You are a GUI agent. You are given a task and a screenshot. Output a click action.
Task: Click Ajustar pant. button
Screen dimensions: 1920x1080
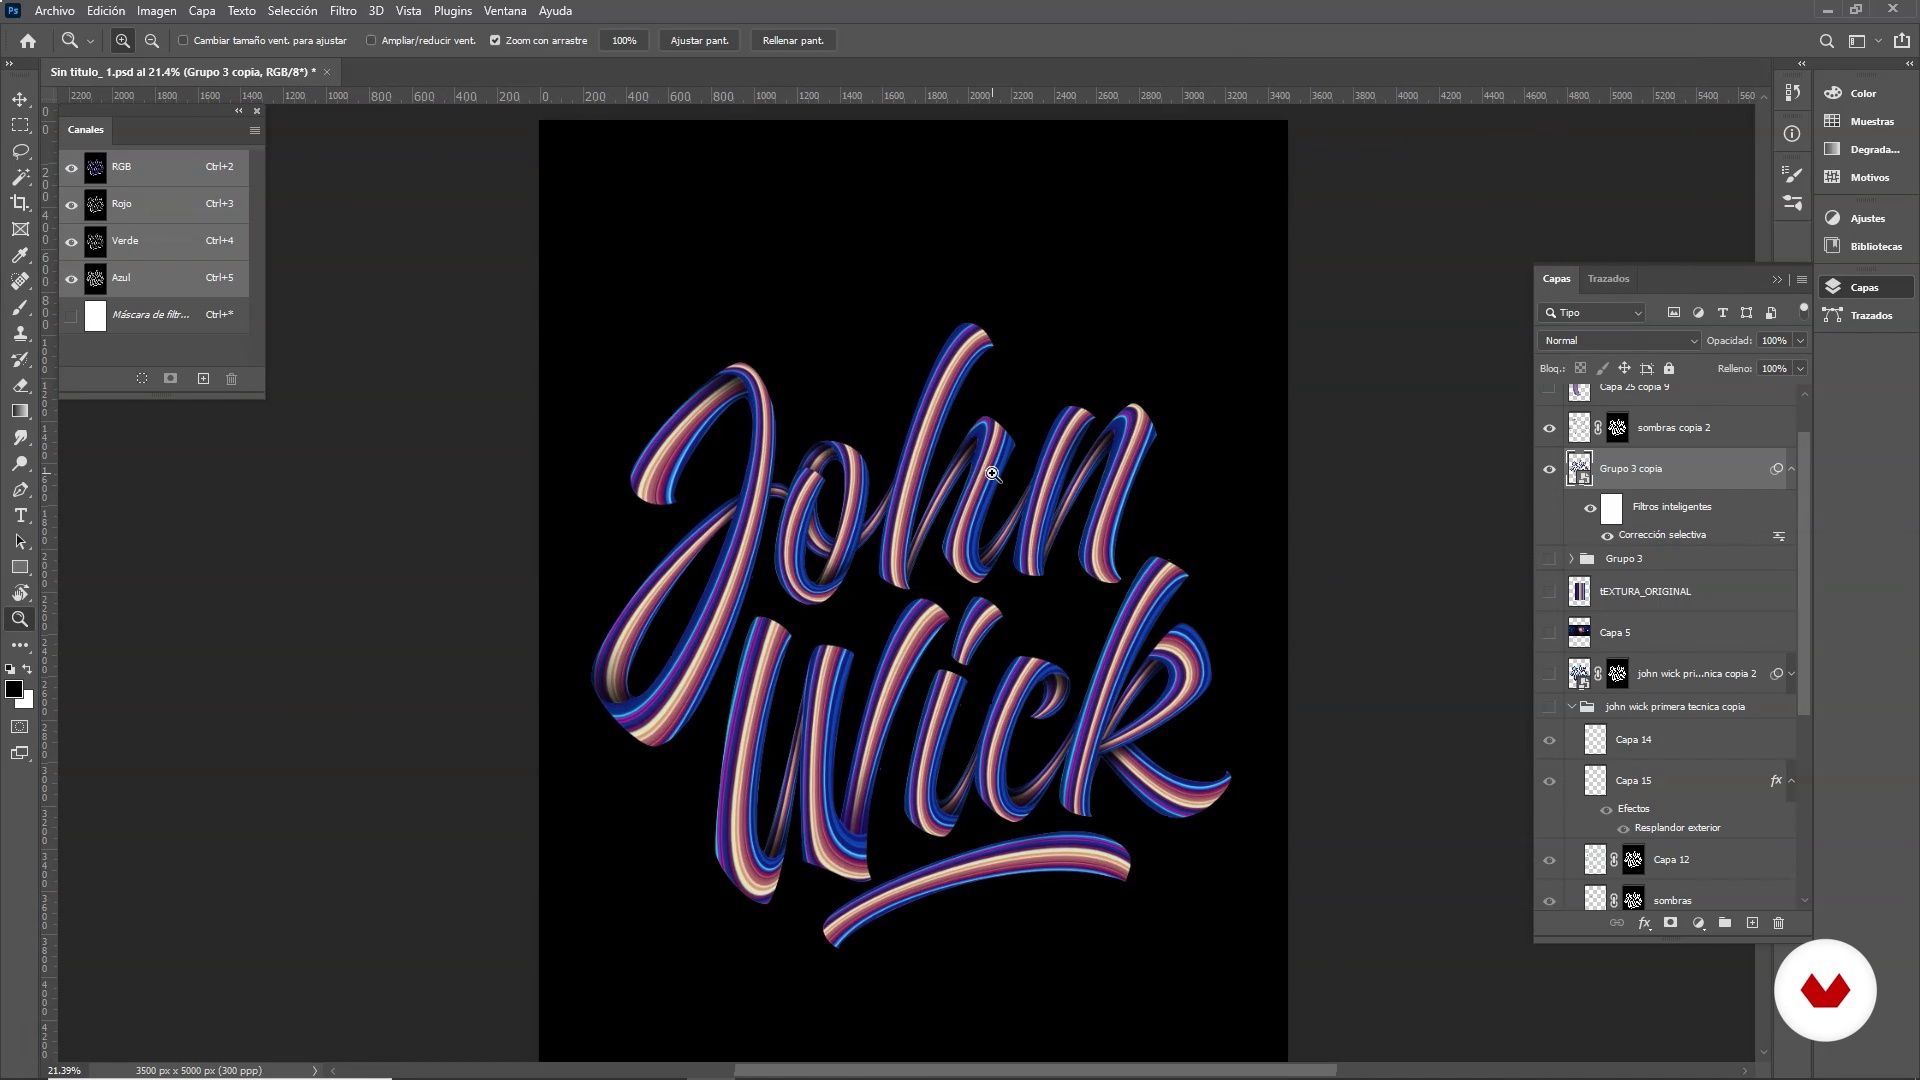(x=699, y=41)
